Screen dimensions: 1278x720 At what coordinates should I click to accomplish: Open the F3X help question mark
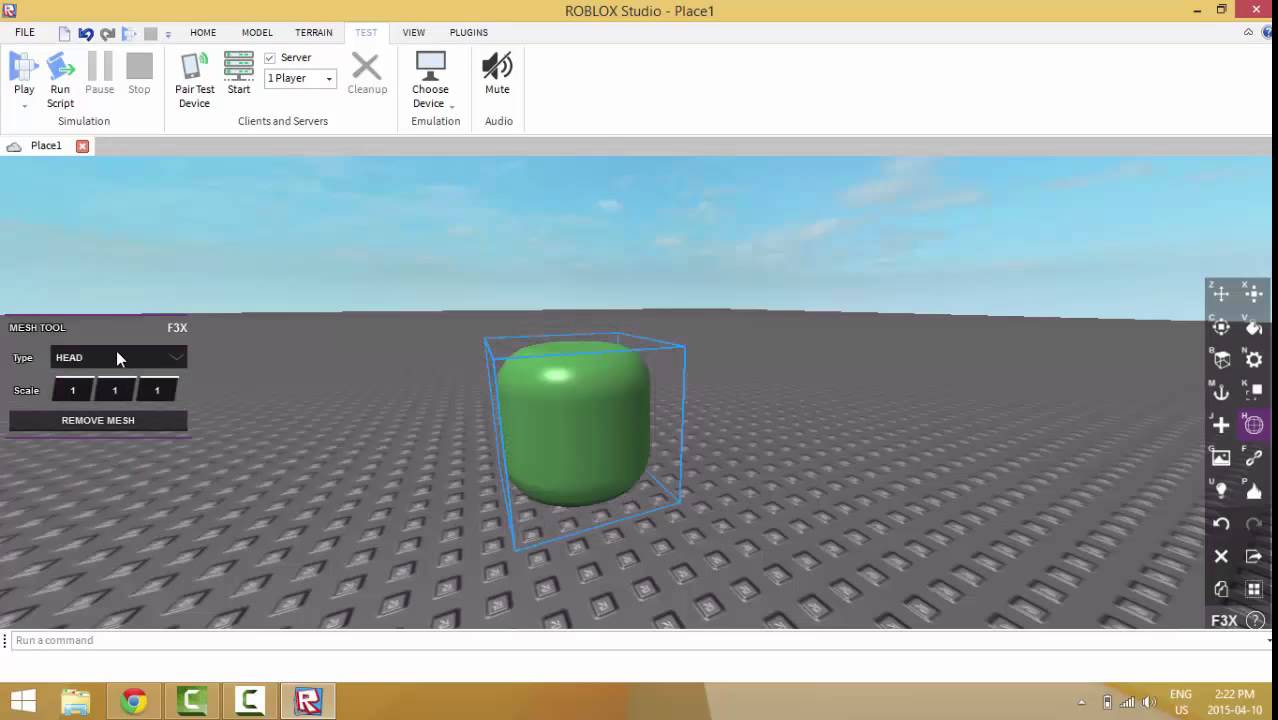click(1255, 621)
